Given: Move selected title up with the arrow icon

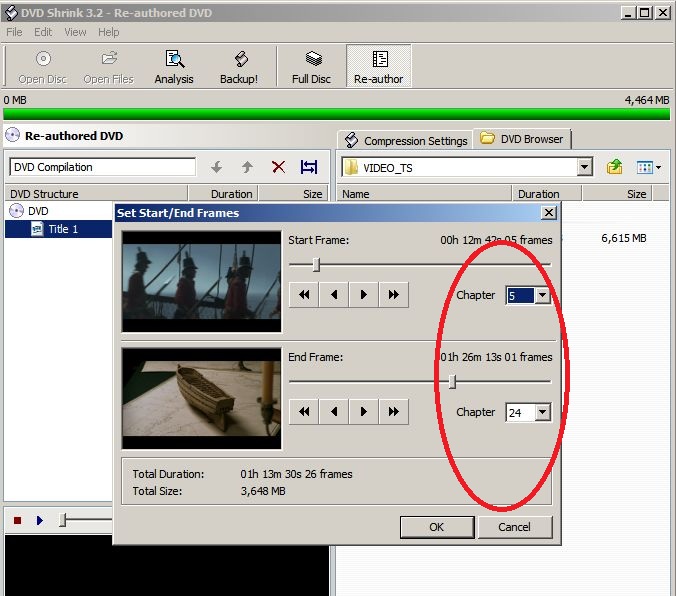Looking at the screenshot, I should (x=247, y=167).
